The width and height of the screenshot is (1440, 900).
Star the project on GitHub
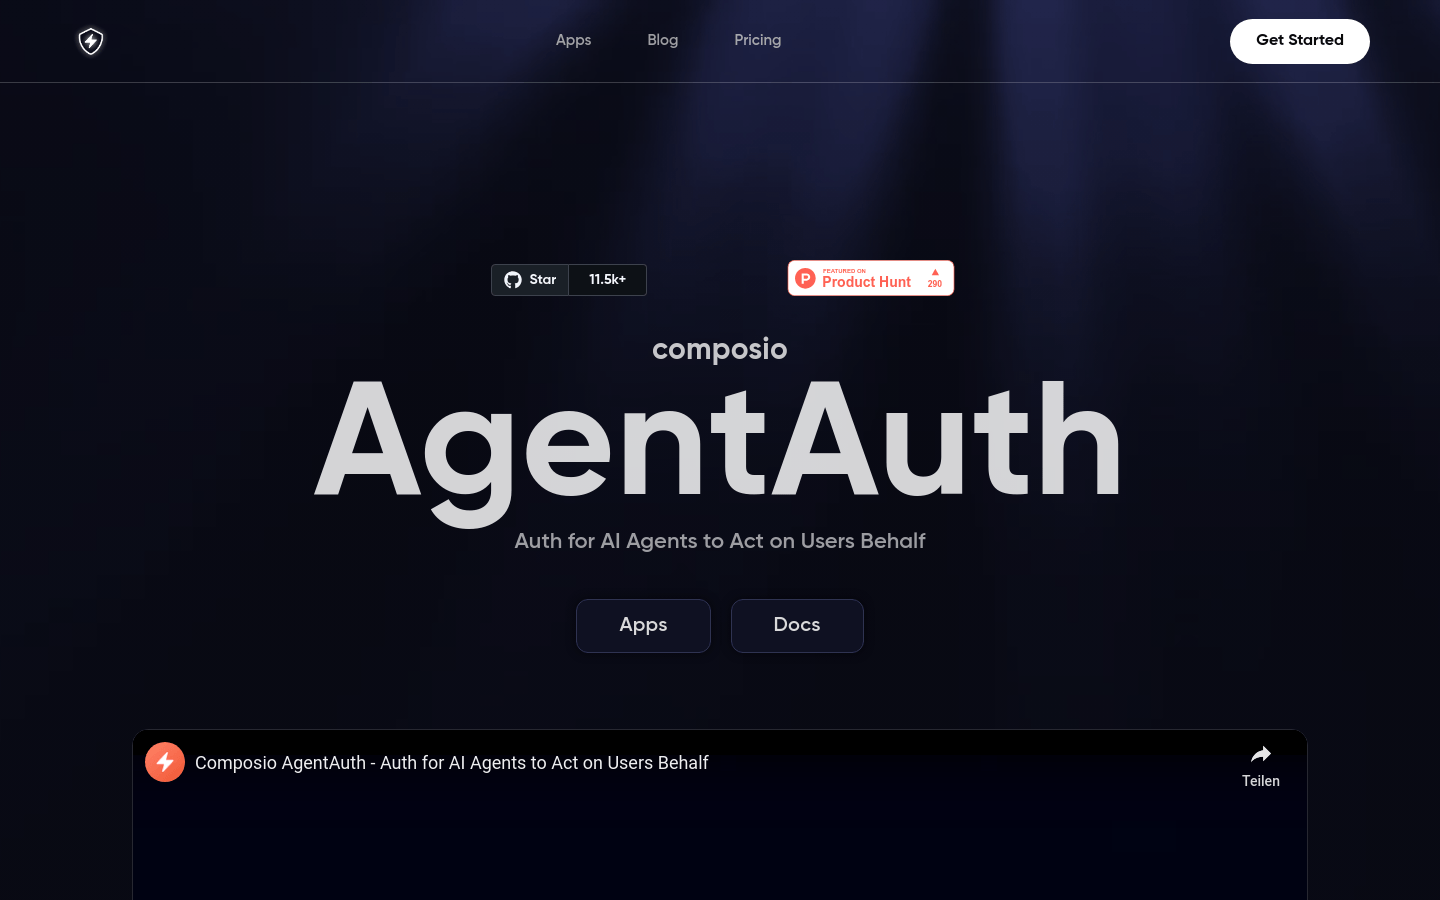coord(530,280)
